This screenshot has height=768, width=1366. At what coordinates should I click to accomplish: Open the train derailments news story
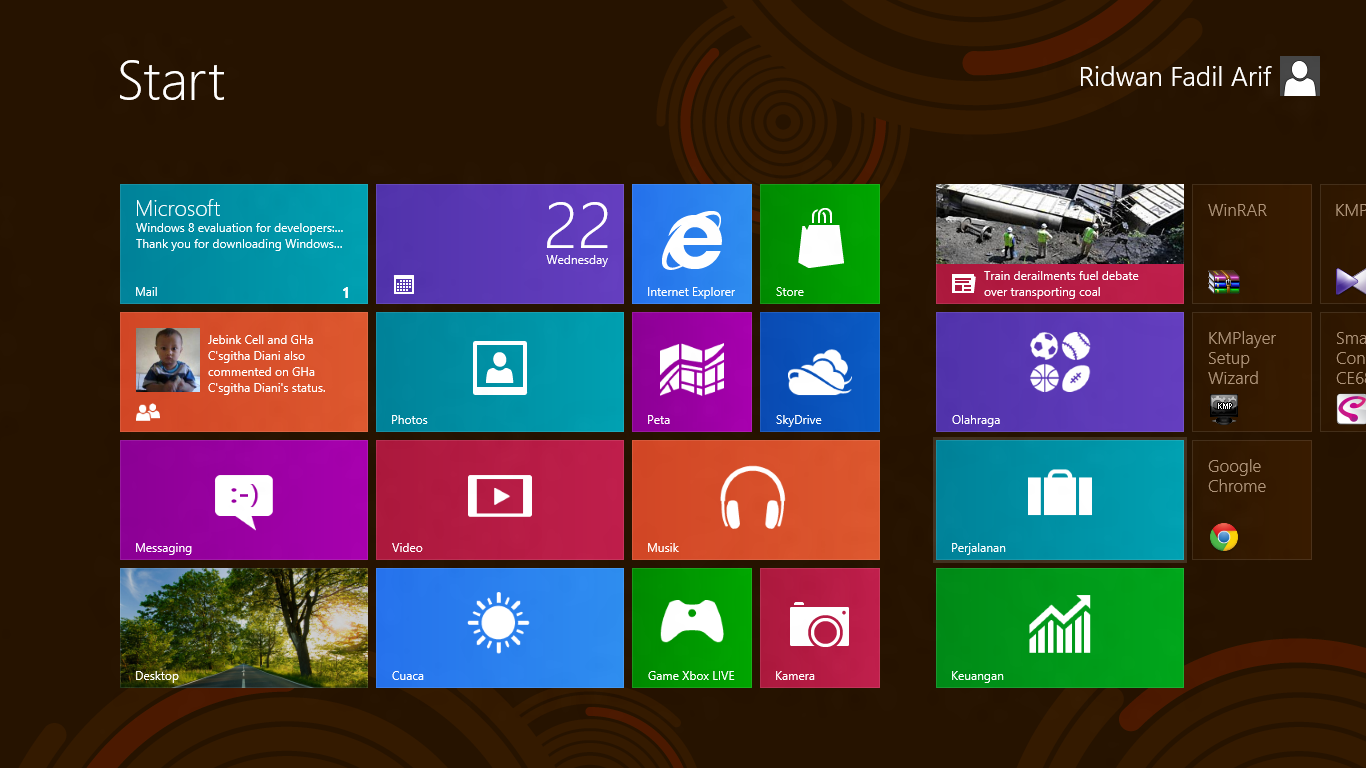click(1059, 243)
